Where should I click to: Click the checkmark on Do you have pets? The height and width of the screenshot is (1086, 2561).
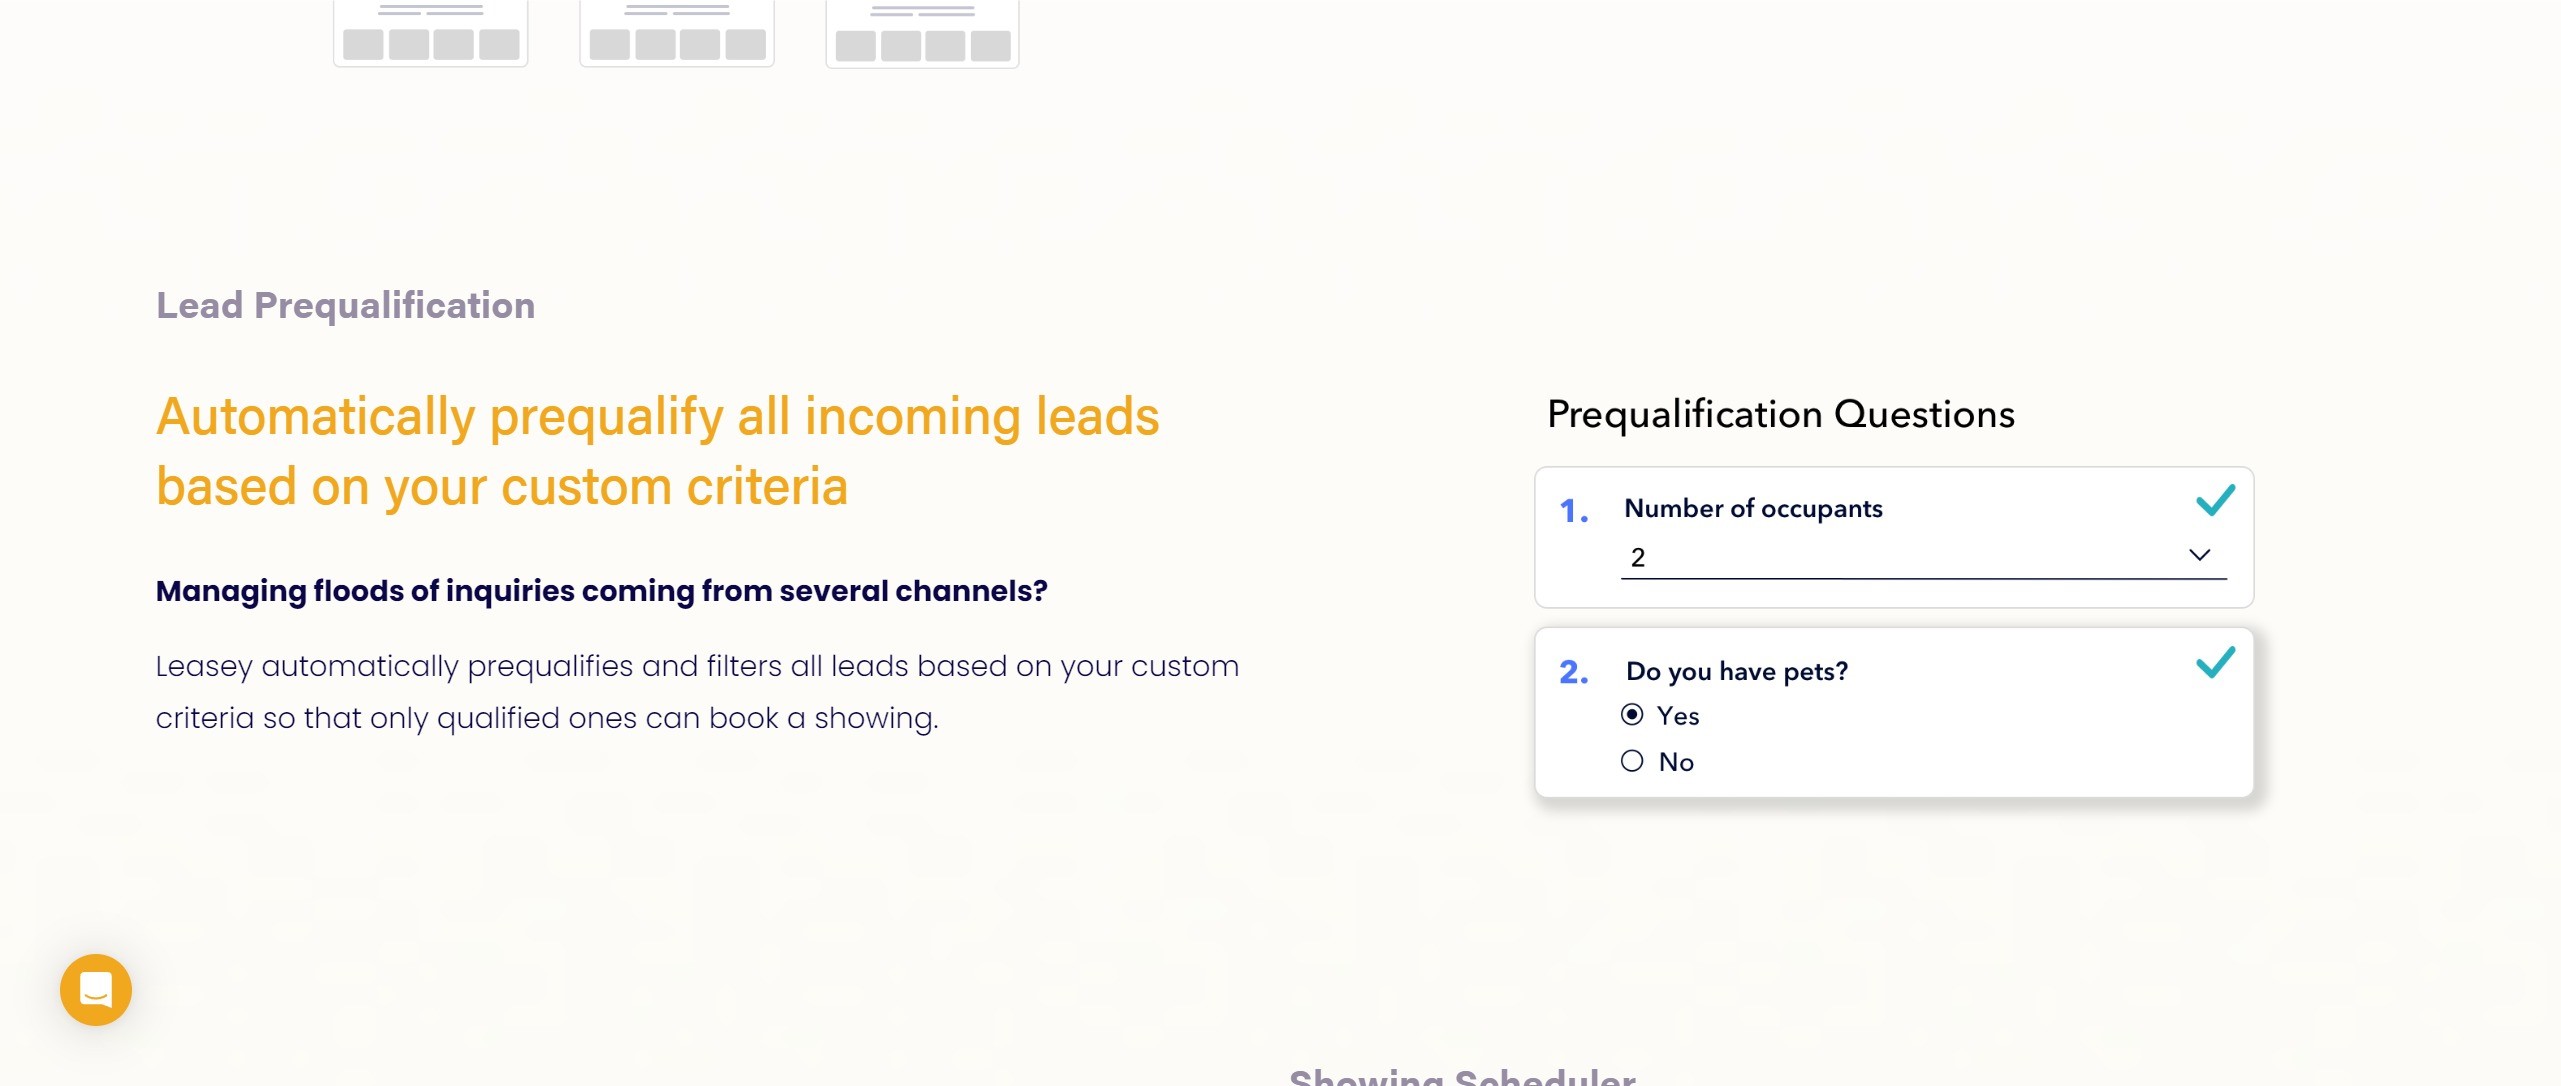coord(2215,662)
